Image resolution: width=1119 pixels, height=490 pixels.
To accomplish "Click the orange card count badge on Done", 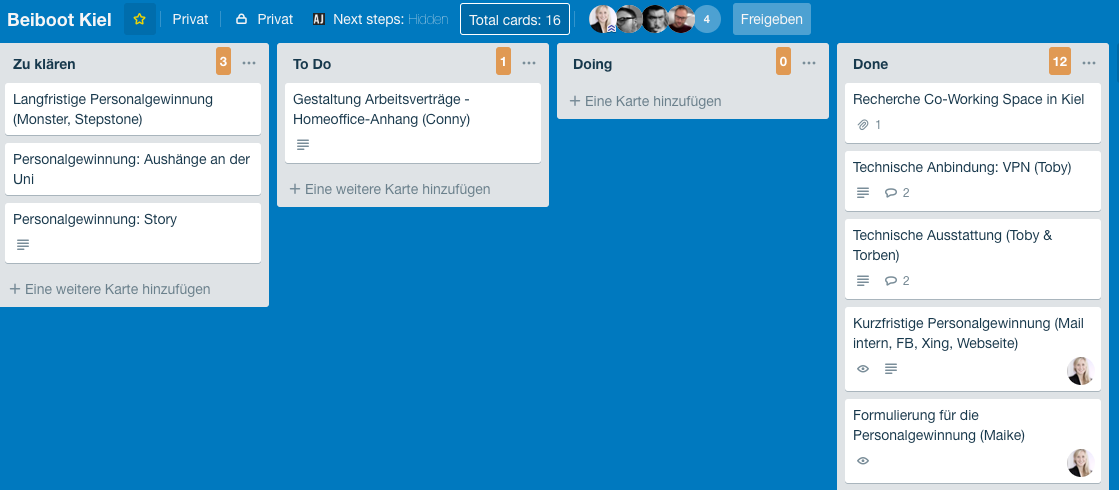I will click(1060, 62).
